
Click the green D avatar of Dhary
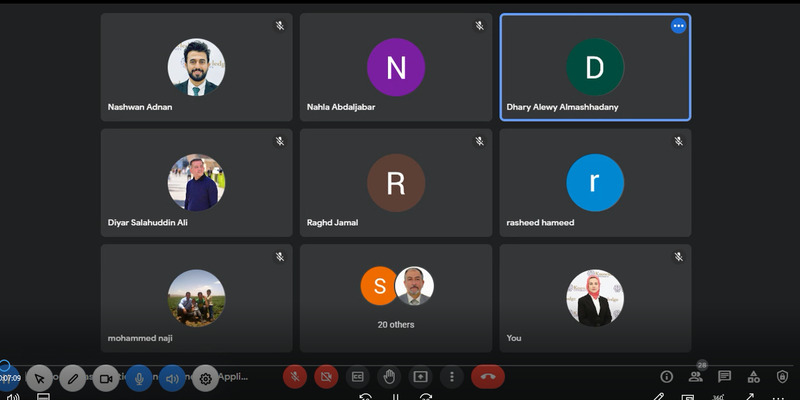coord(595,67)
